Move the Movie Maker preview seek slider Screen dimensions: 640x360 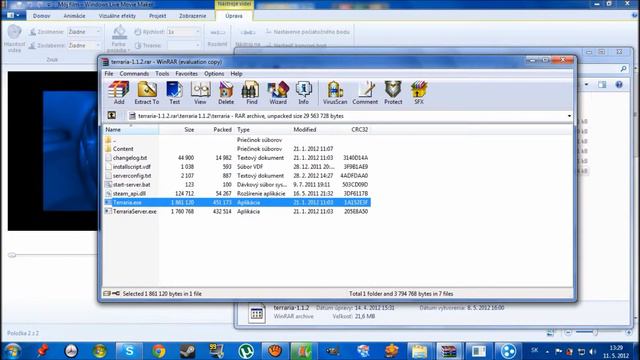(x=12, y=255)
